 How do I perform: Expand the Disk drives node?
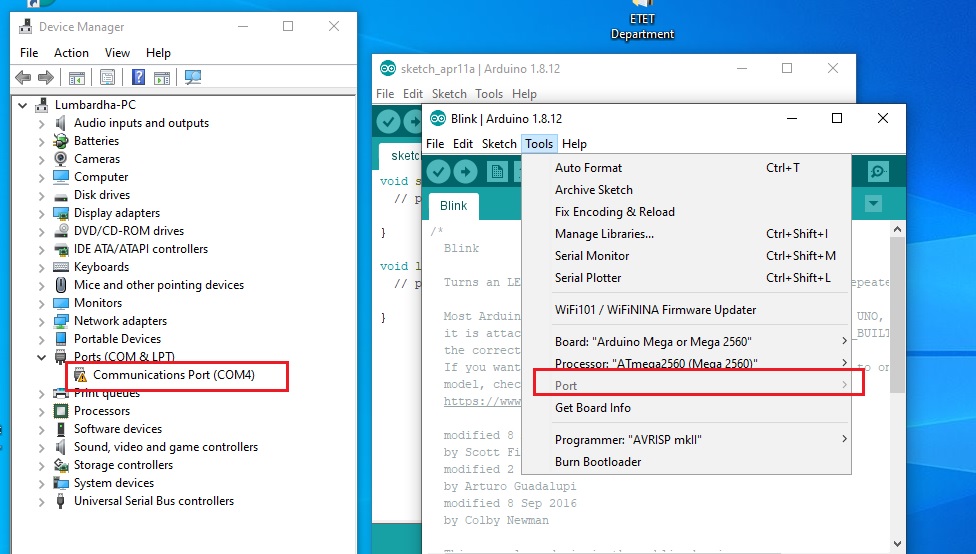(41, 195)
